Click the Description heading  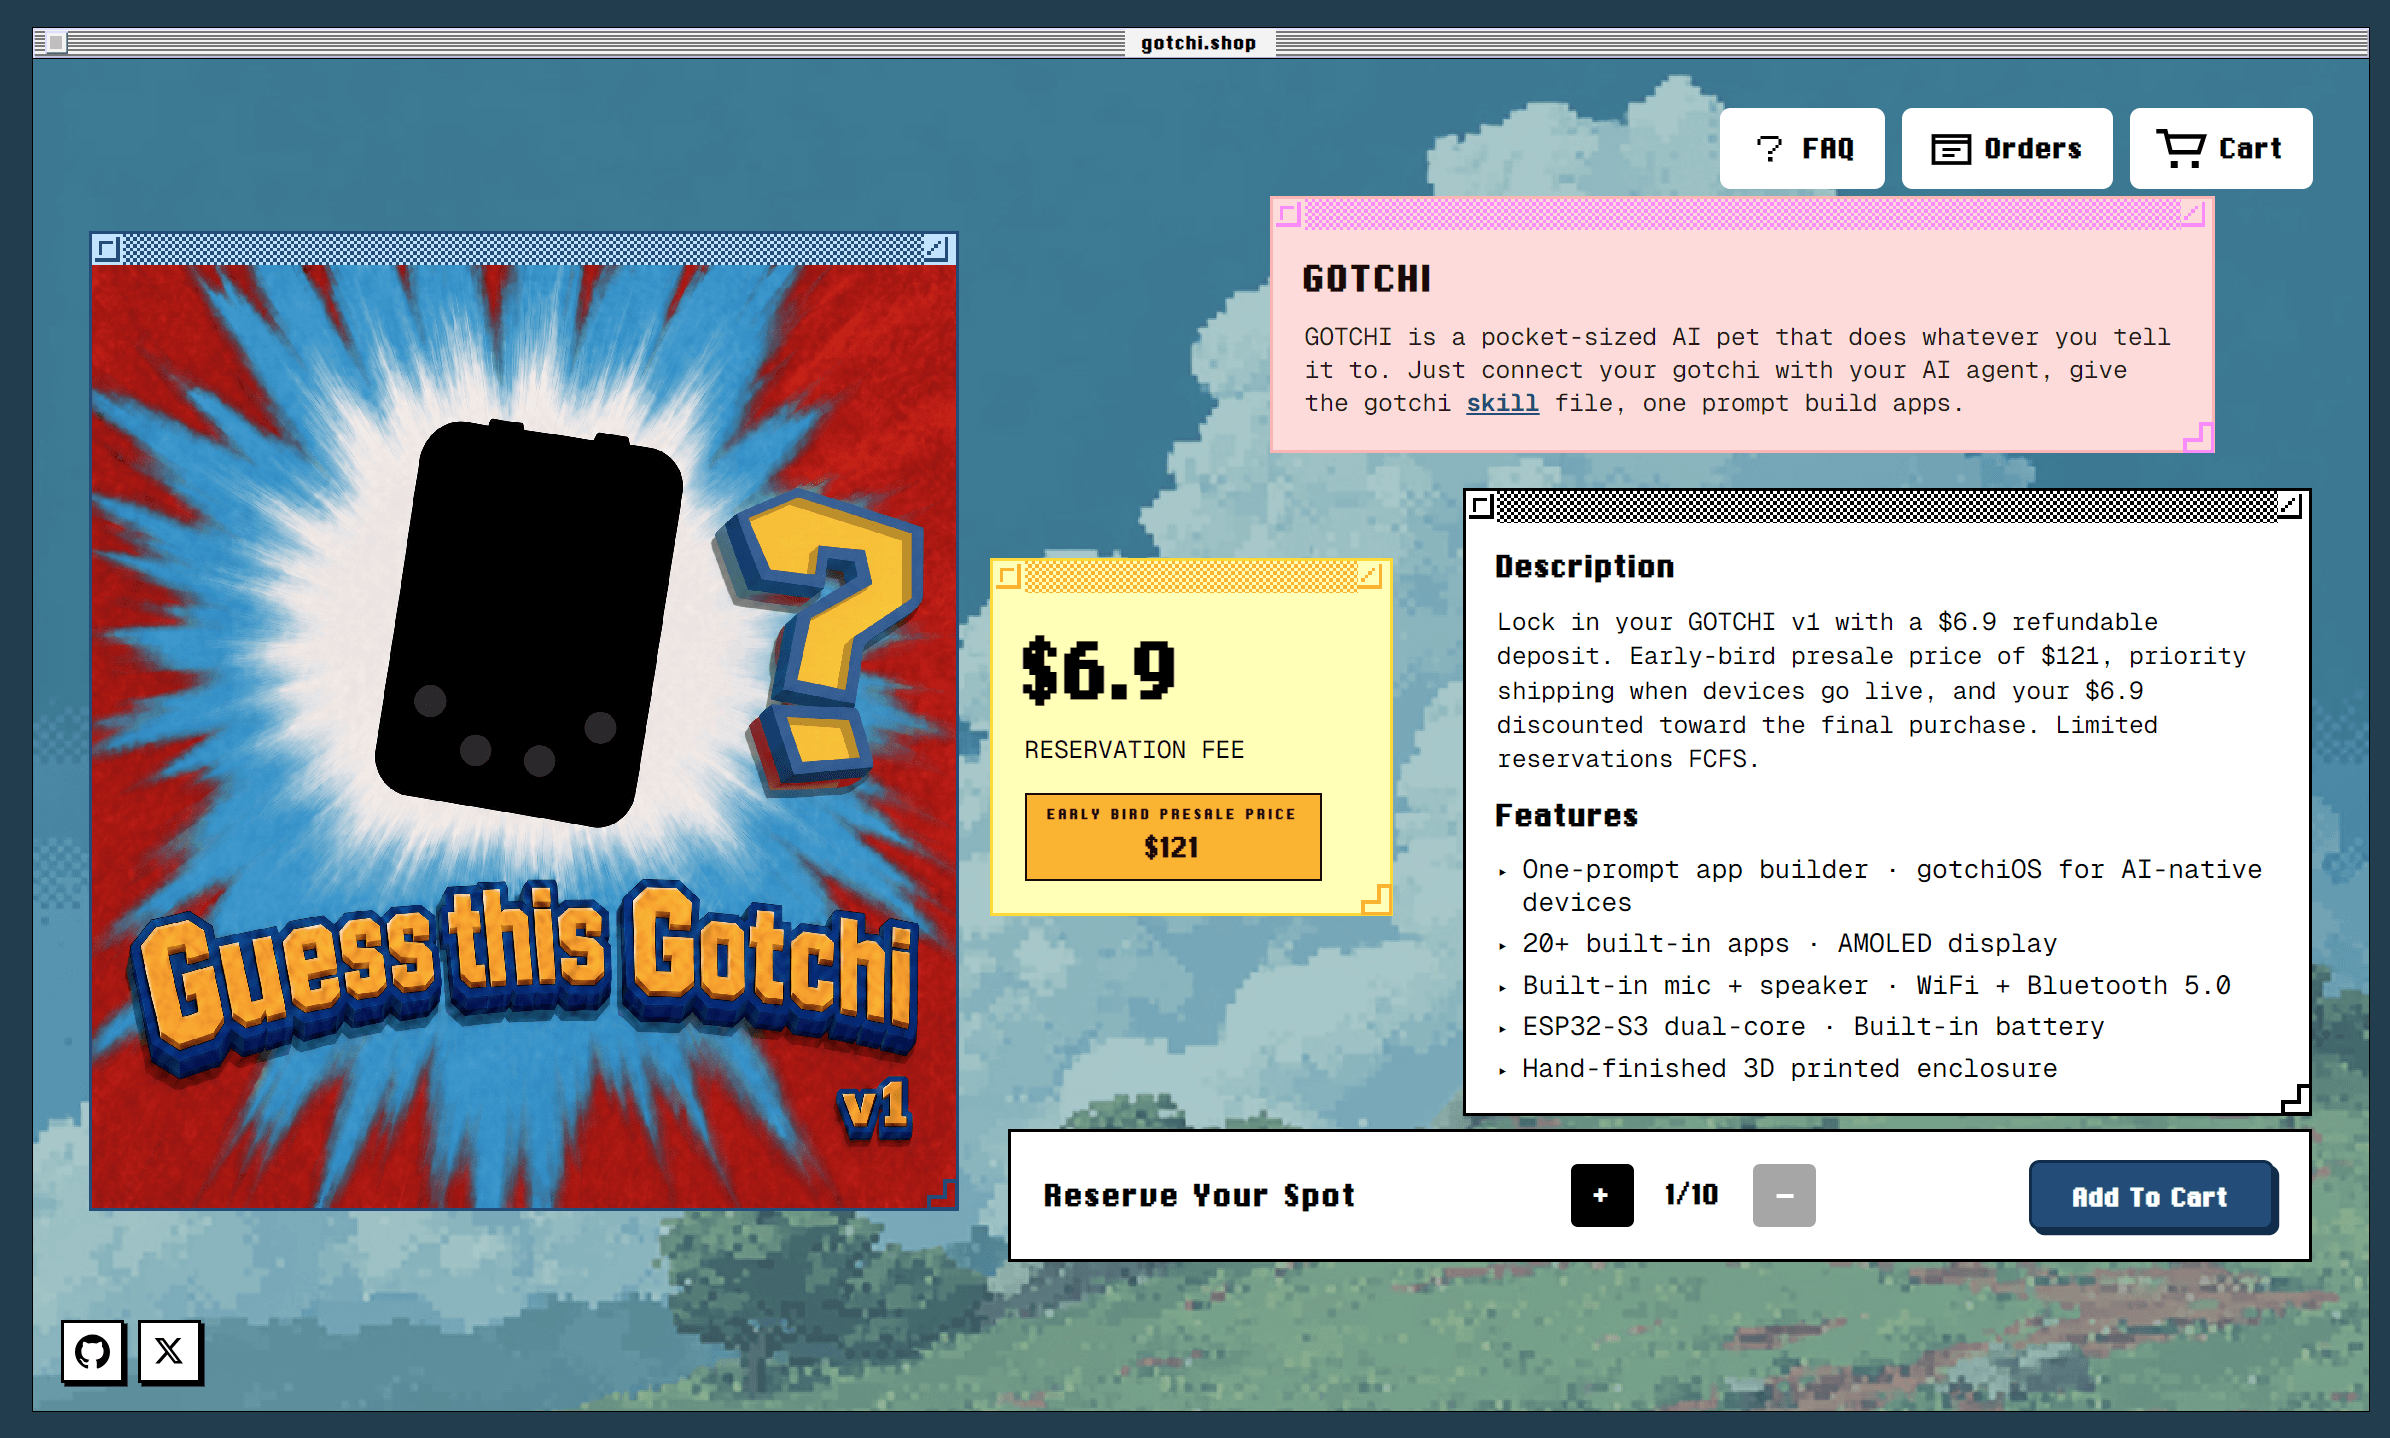[1584, 567]
